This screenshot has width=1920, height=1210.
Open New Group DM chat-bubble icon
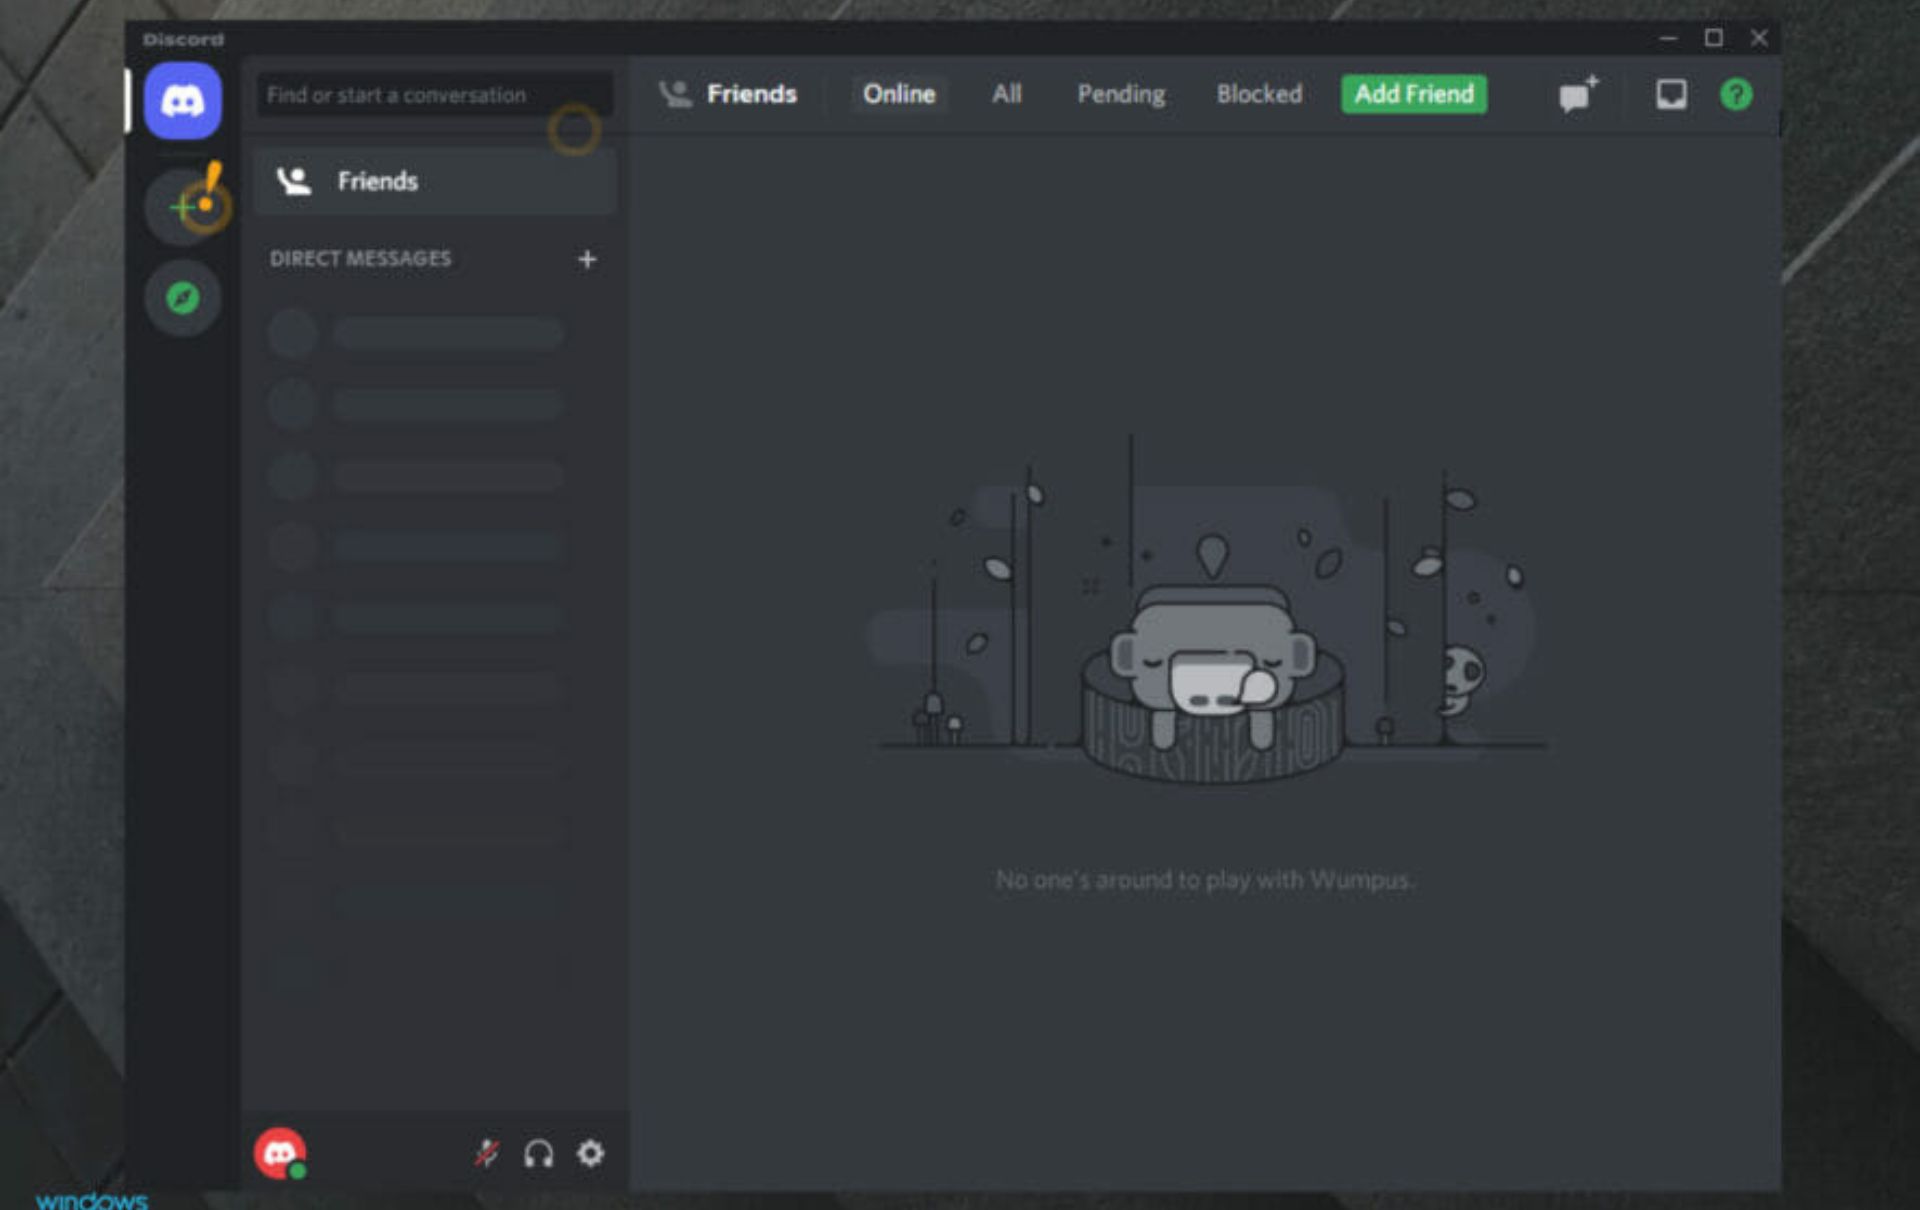(1578, 94)
